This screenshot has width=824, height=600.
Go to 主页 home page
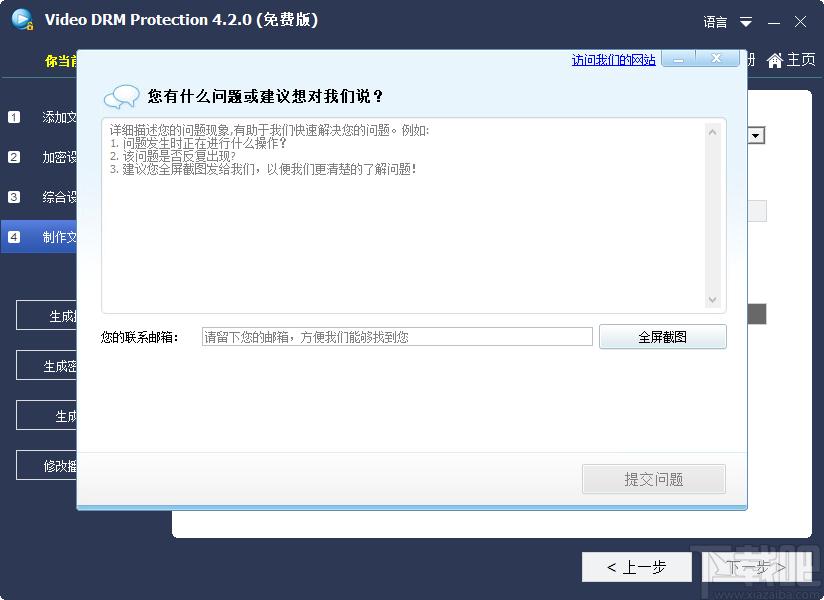(x=791, y=60)
